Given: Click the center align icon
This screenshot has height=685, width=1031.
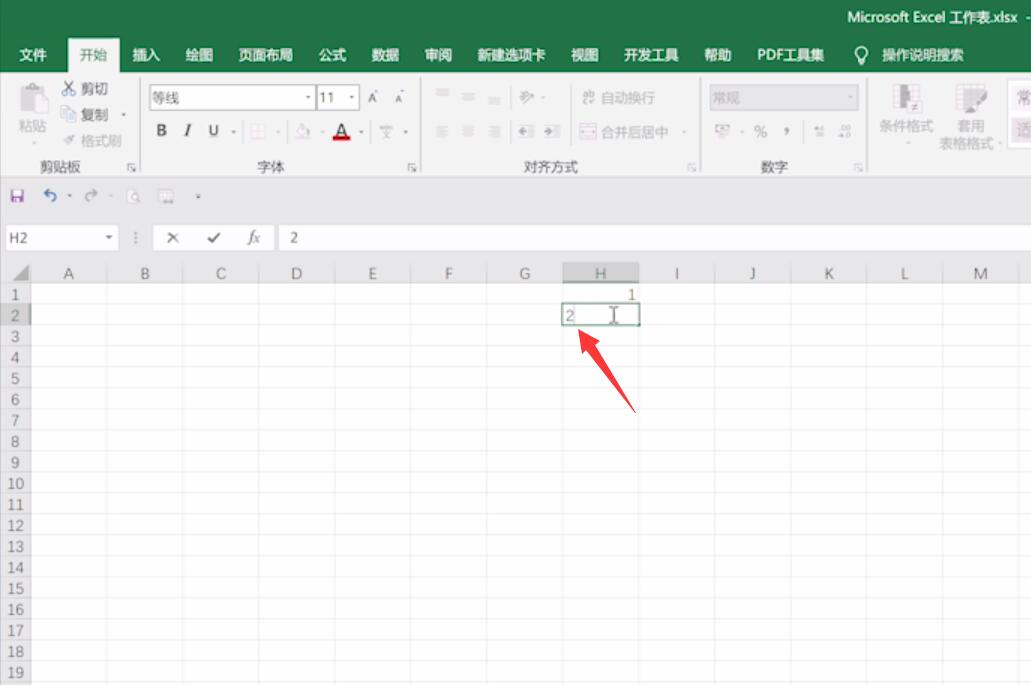Looking at the screenshot, I should tap(468, 131).
